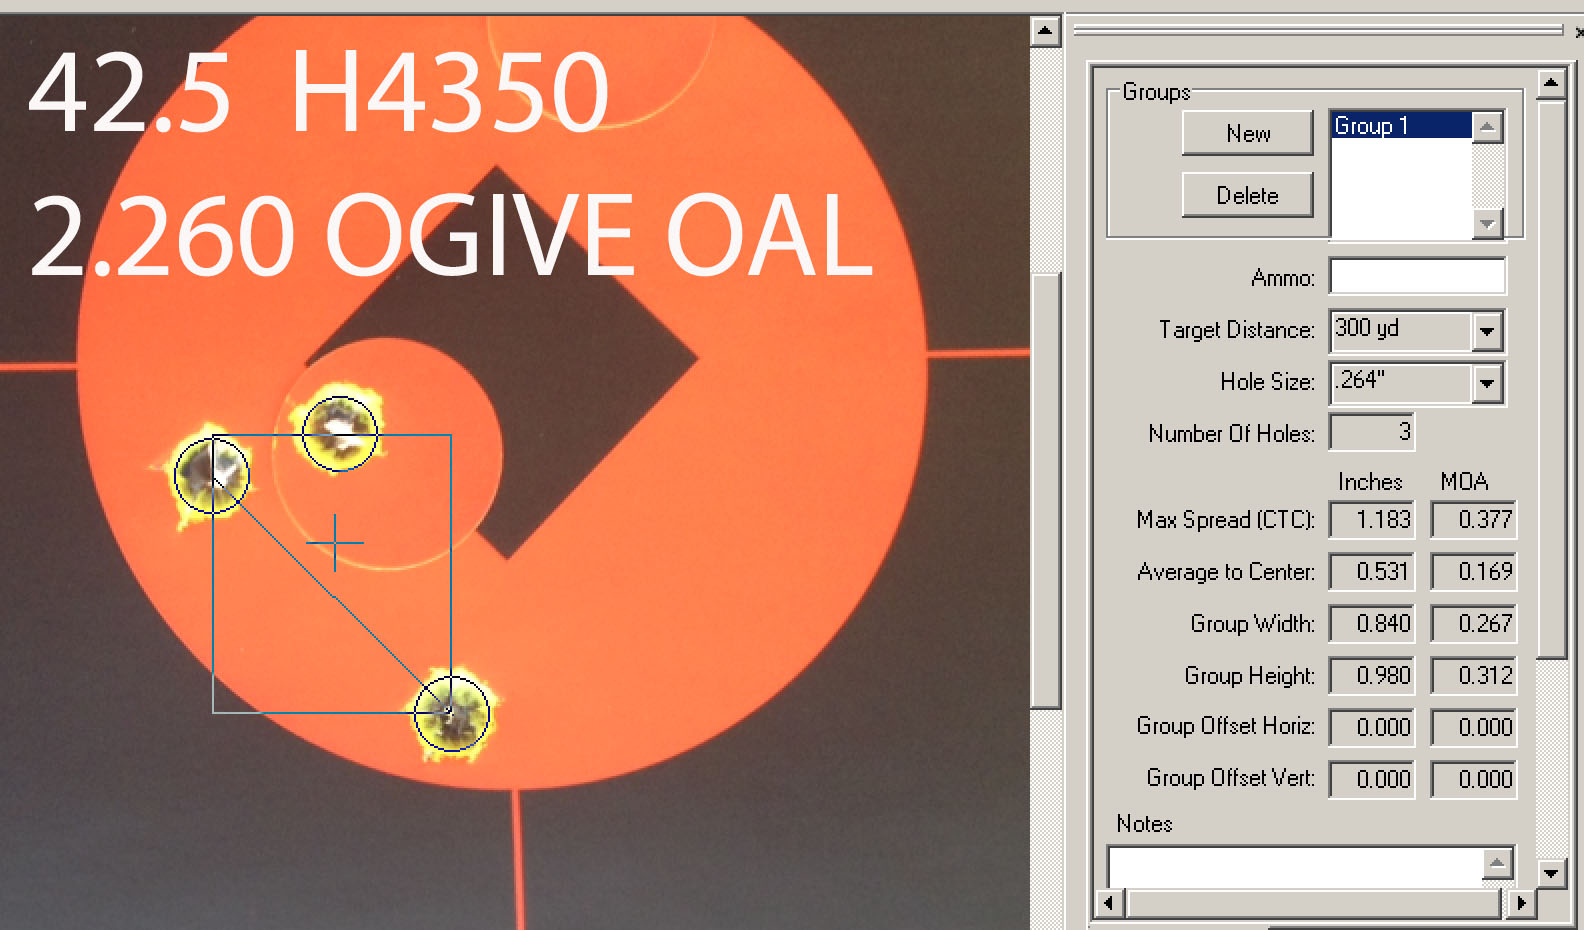Click the target image vertical scrollbar thumb
The width and height of the screenshot is (1584, 930).
[x=1045, y=490]
